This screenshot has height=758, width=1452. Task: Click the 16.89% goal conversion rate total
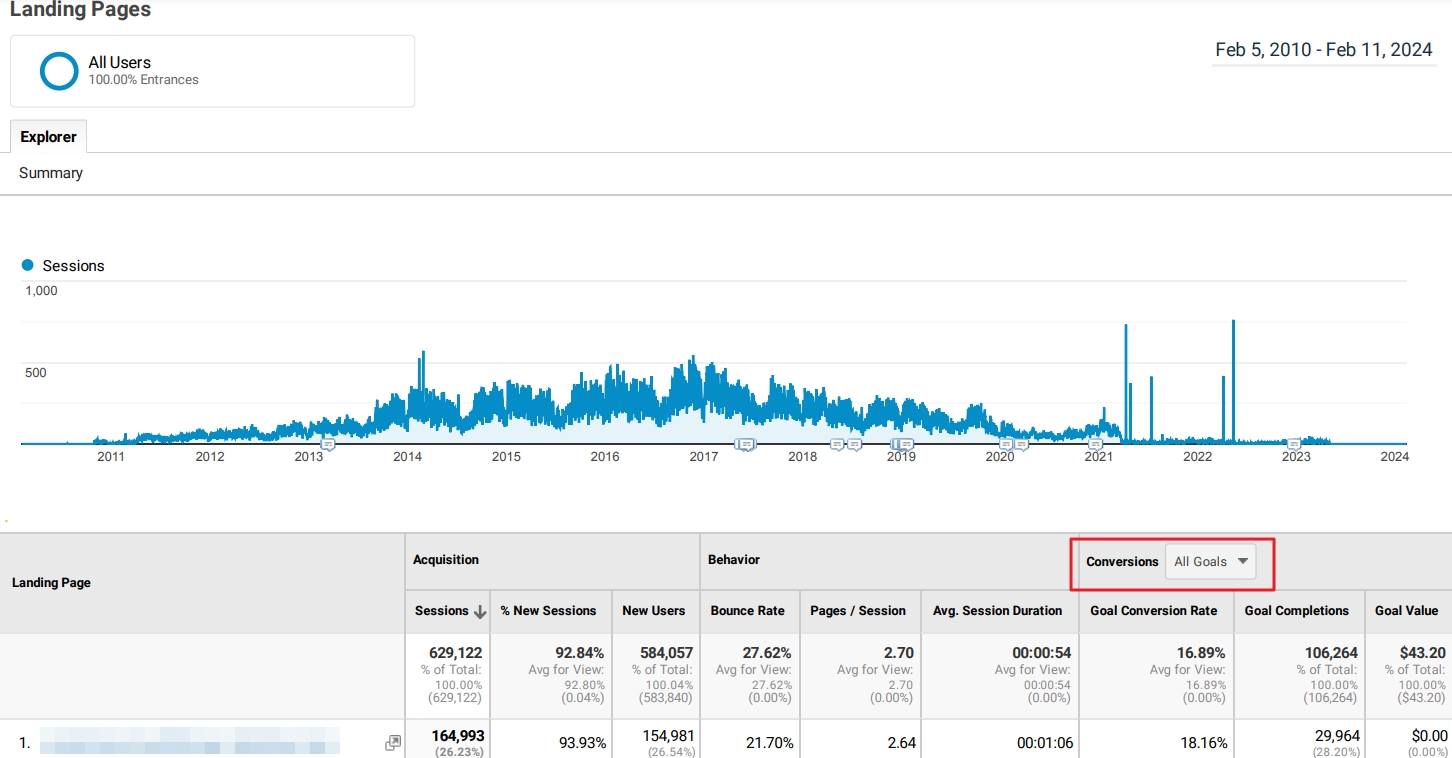[1201, 652]
